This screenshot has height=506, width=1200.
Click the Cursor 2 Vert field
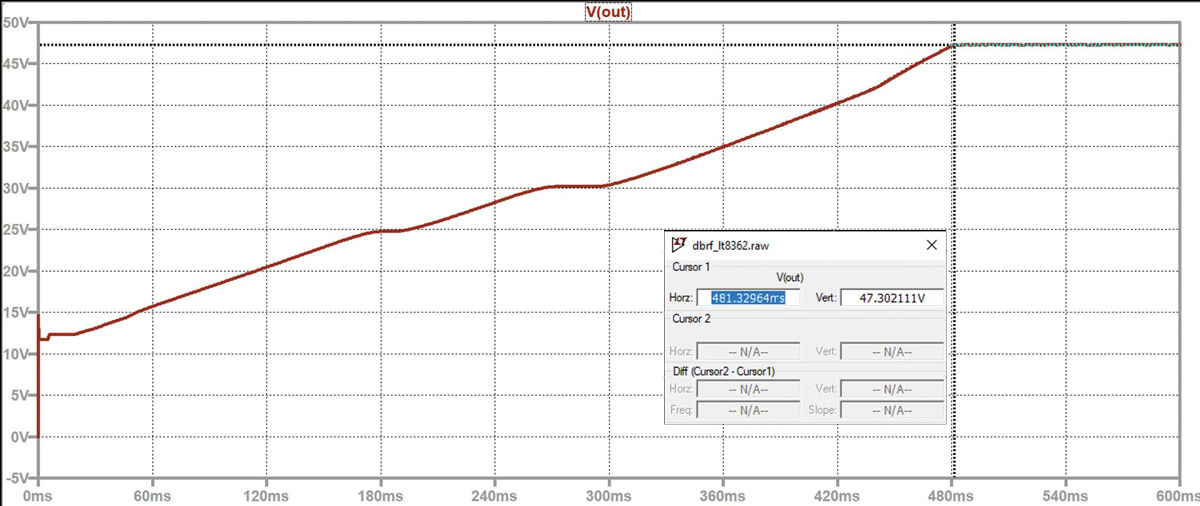892,351
